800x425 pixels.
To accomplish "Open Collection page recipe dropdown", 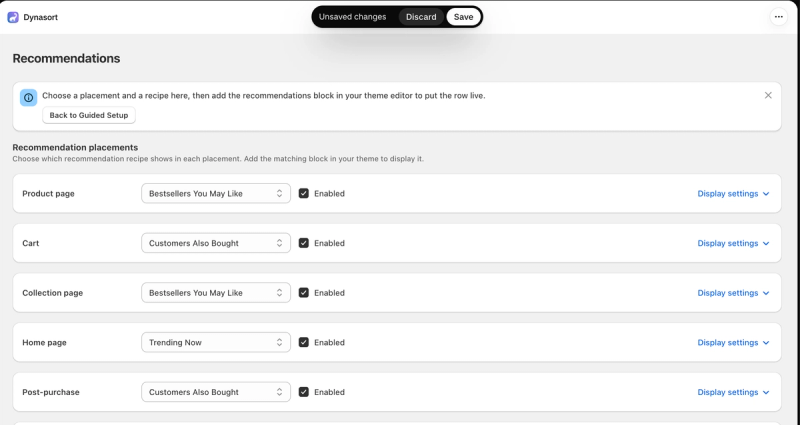I will click(x=216, y=293).
